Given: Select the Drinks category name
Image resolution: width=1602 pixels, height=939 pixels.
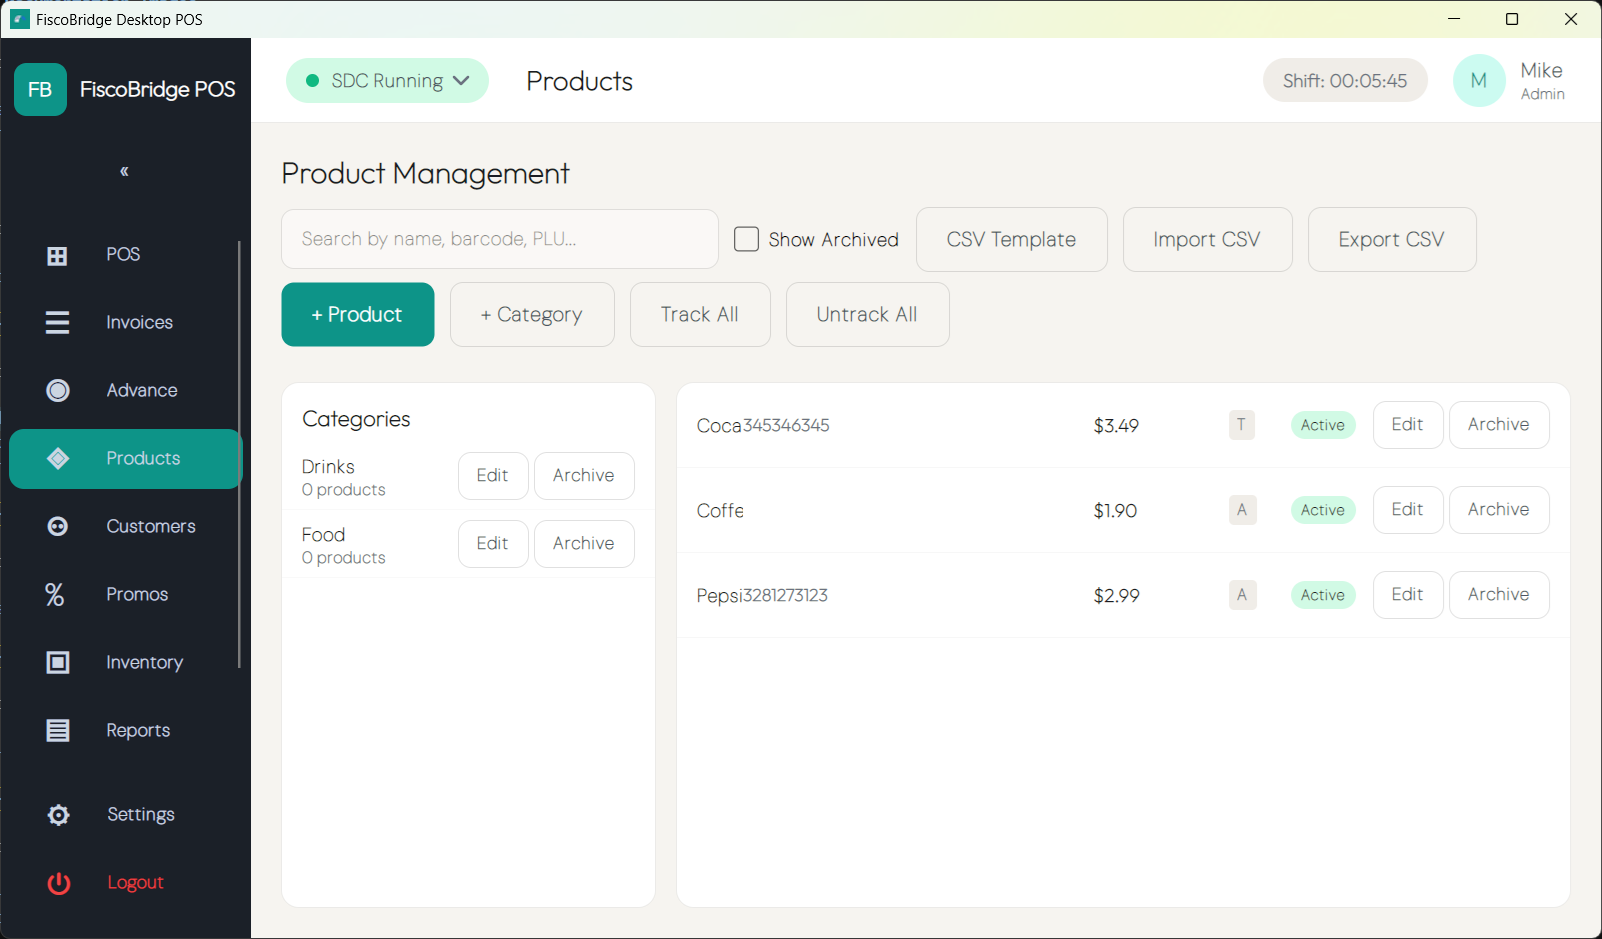Looking at the screenshot, I should tap(328, 467).
